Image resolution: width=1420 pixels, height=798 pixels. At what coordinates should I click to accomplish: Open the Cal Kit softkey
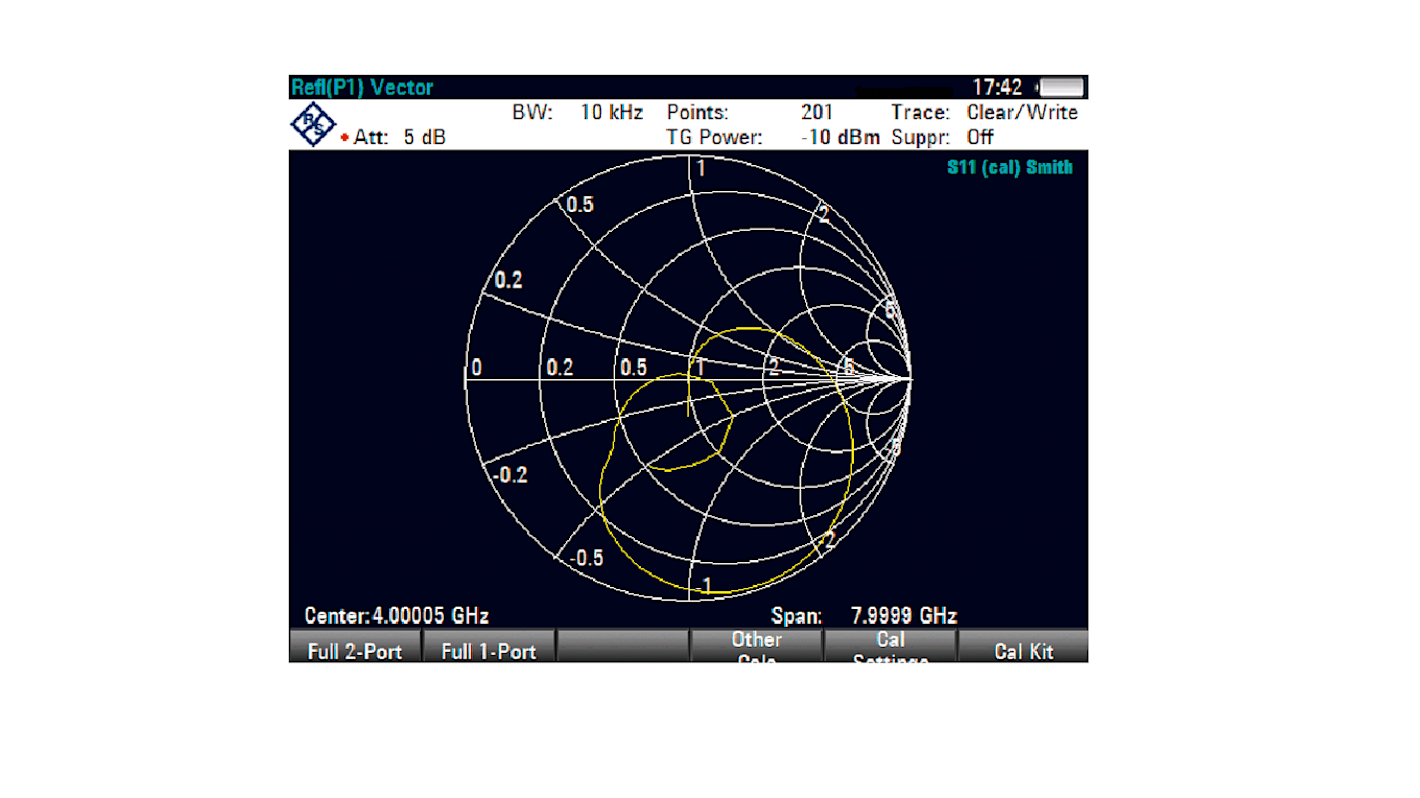(1023, 646)
